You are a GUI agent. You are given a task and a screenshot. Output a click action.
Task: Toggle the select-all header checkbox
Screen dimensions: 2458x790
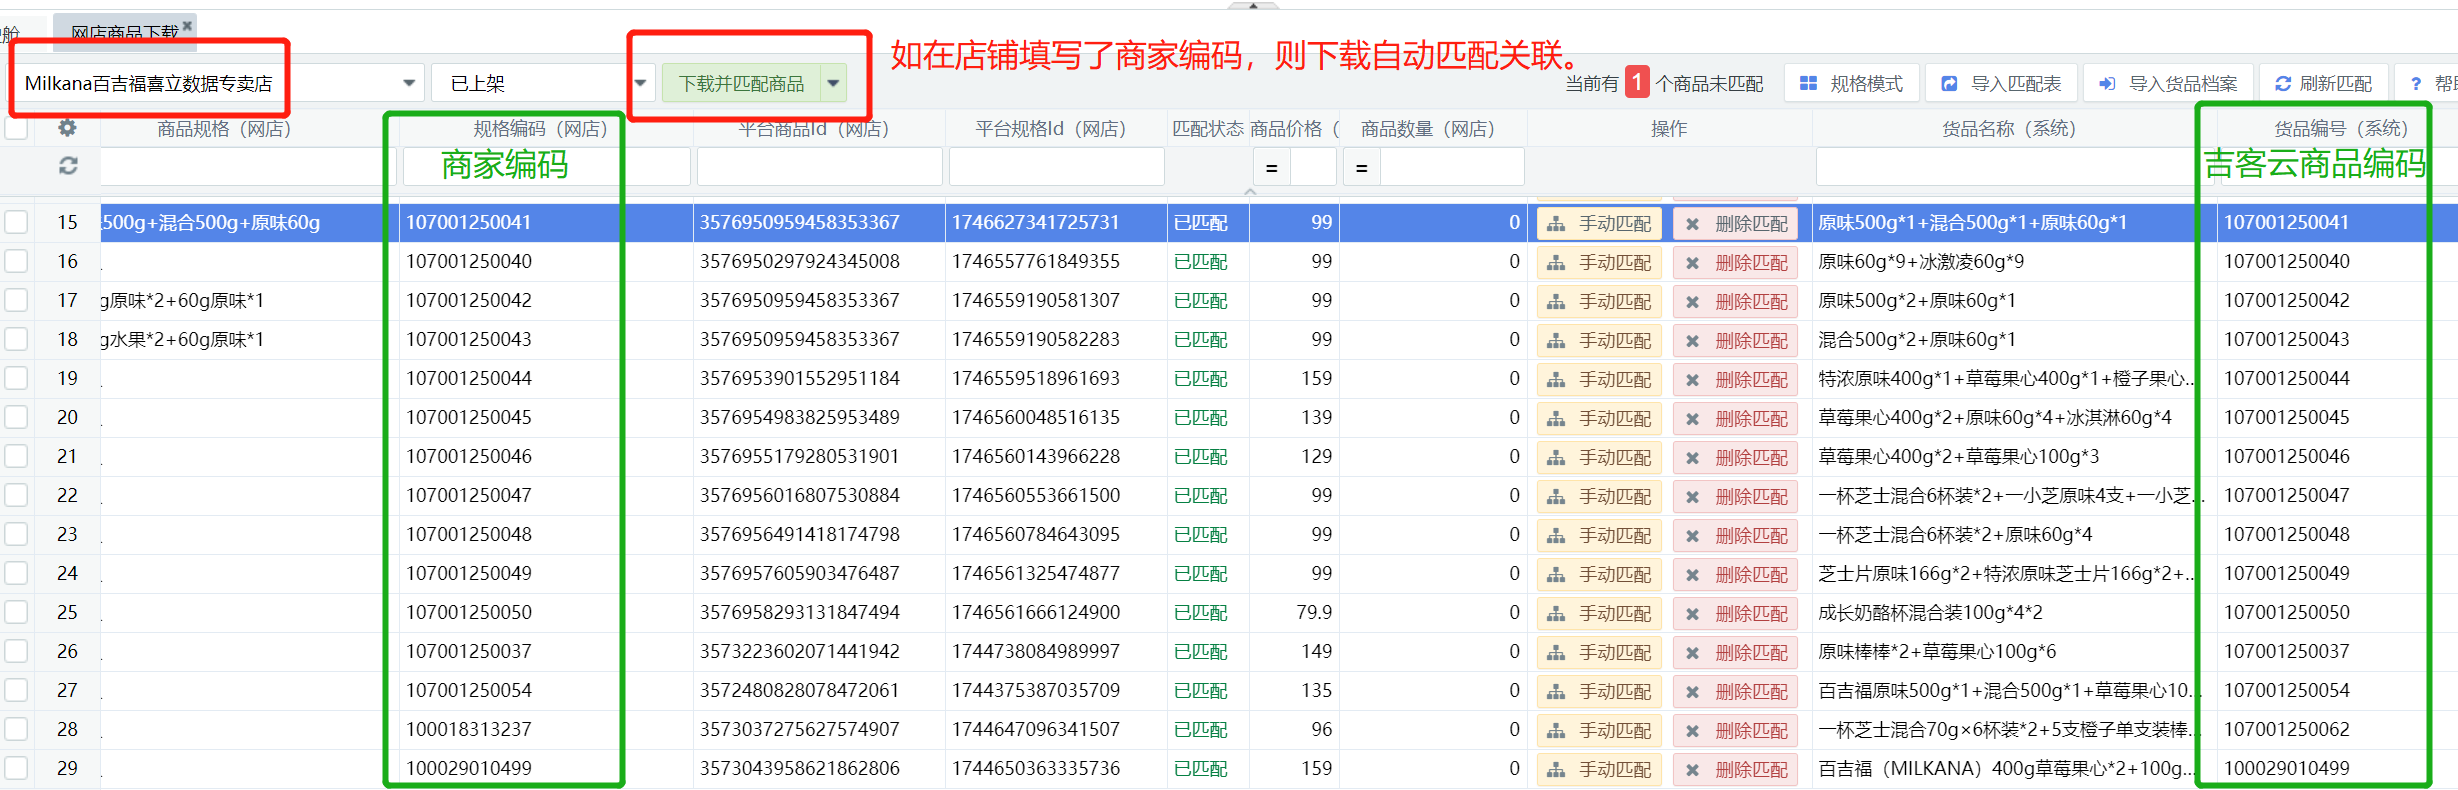17,129
